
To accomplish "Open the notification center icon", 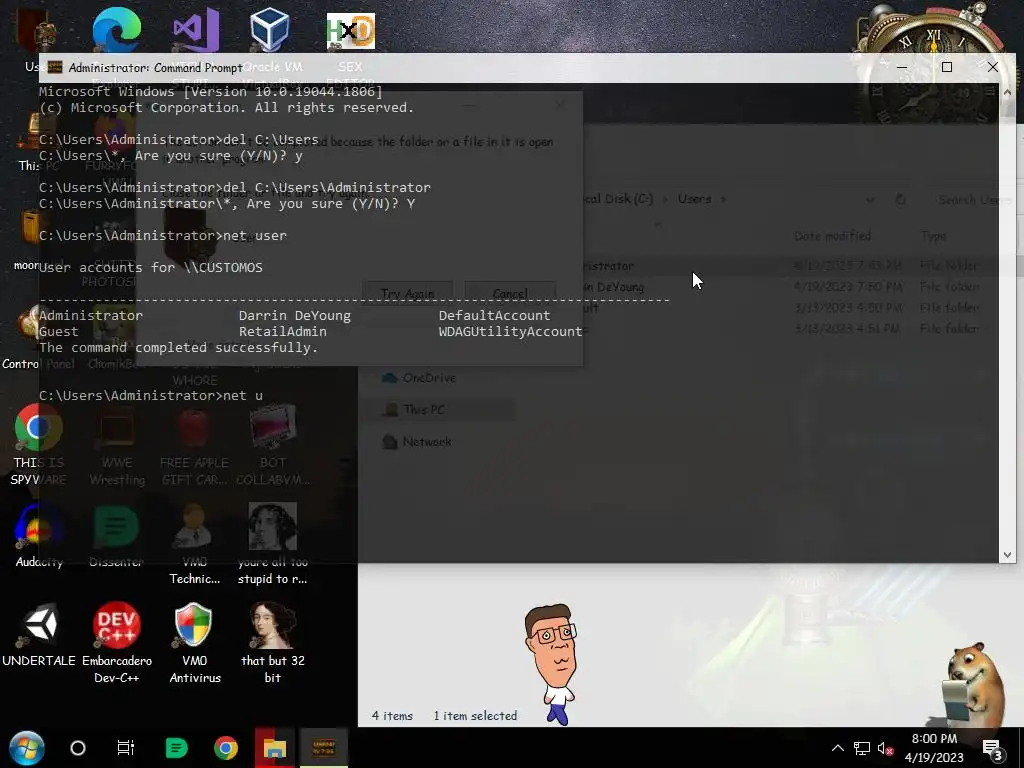I will click(993, 749).
